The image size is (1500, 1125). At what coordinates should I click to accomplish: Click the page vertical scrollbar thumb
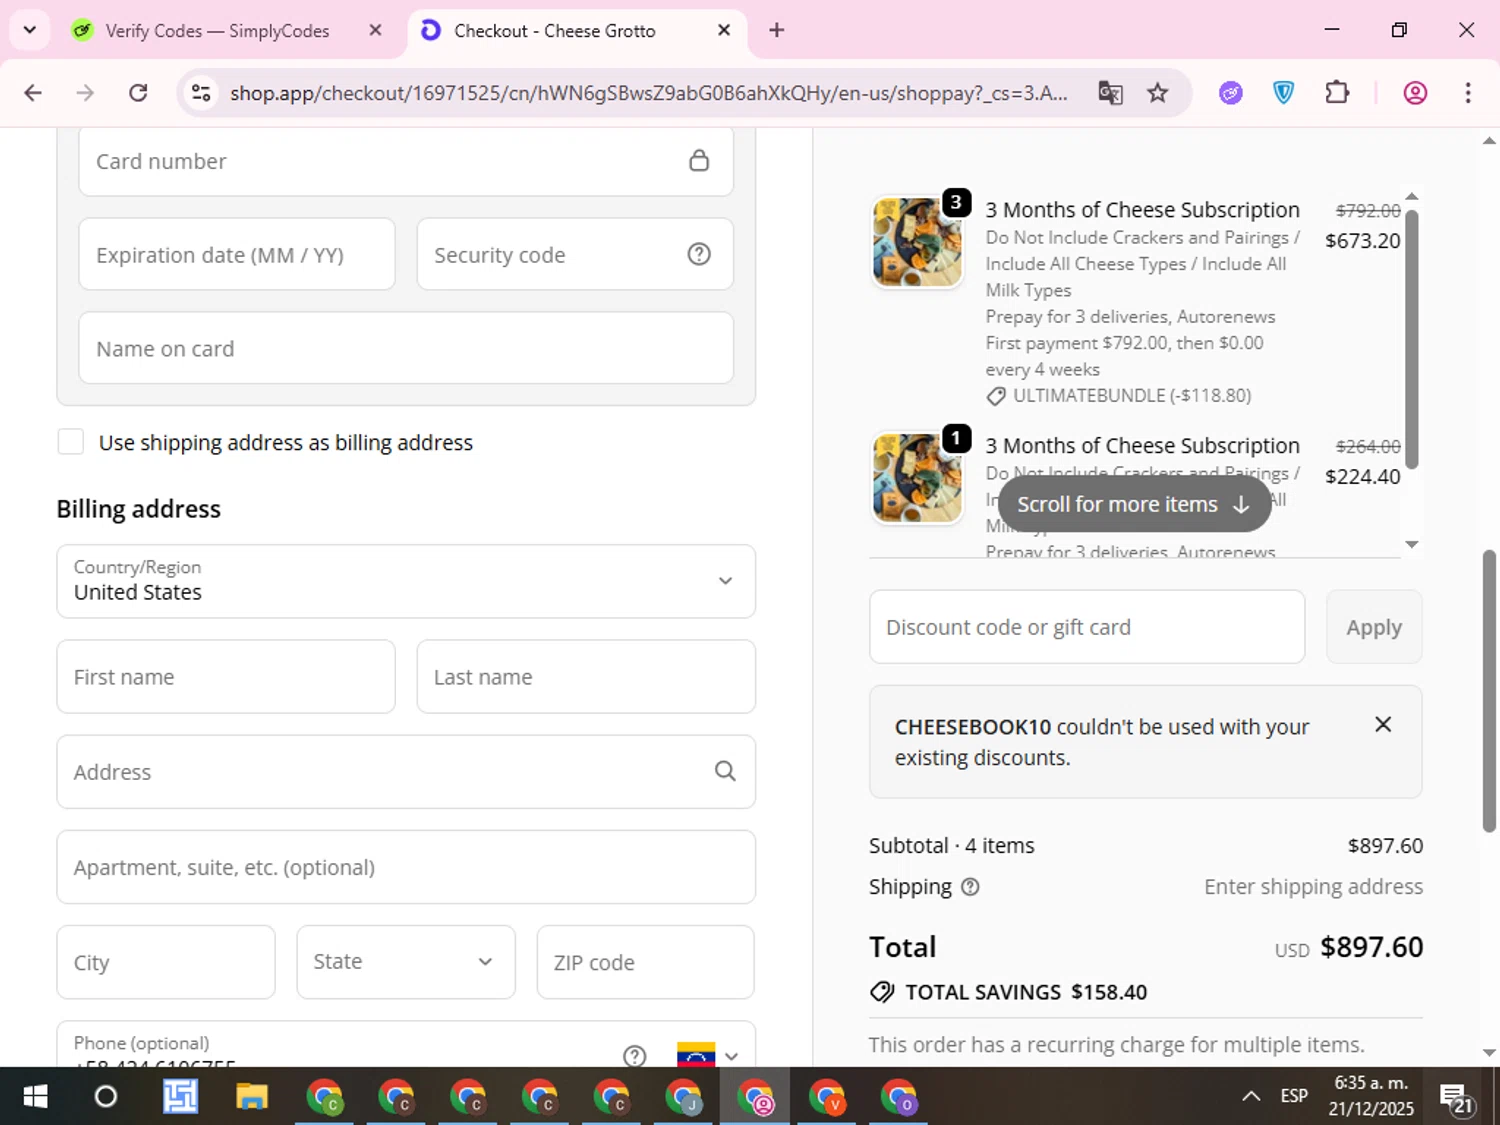(x=1489, y=690)
